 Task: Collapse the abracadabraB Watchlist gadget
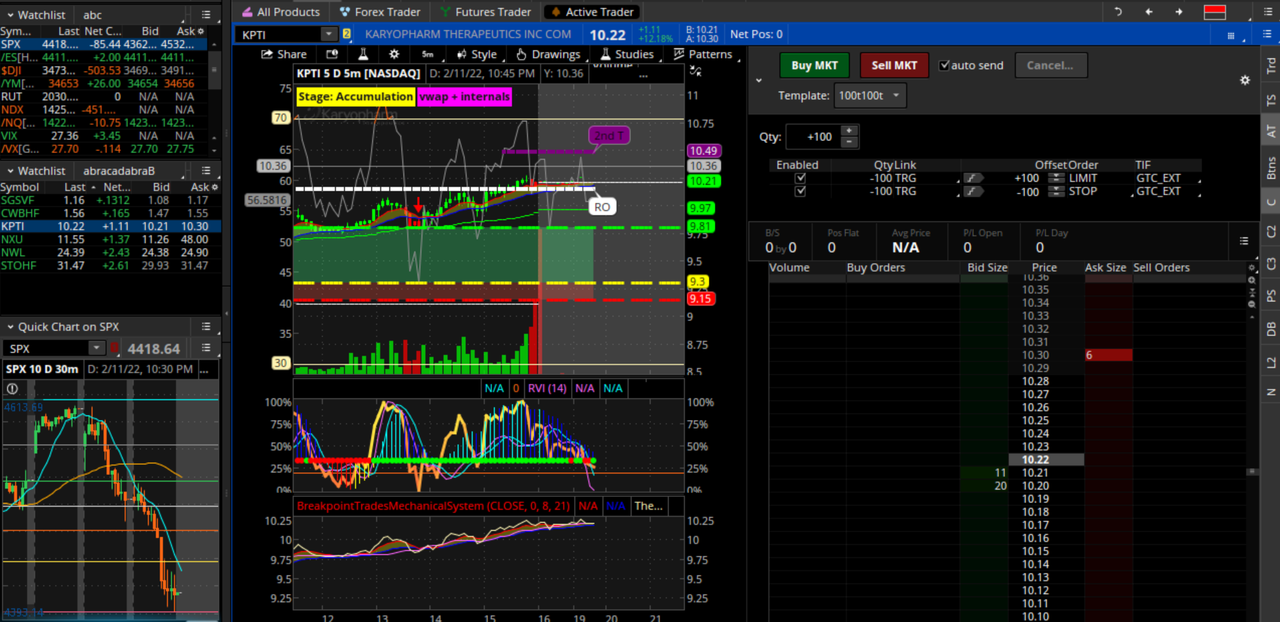click(x=9, y=171)
